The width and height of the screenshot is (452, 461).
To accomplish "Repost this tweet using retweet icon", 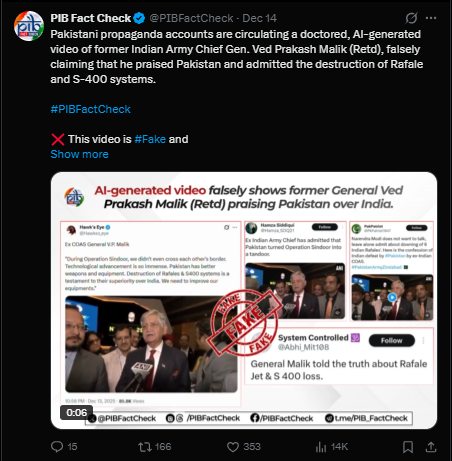I will pos(145,447).
